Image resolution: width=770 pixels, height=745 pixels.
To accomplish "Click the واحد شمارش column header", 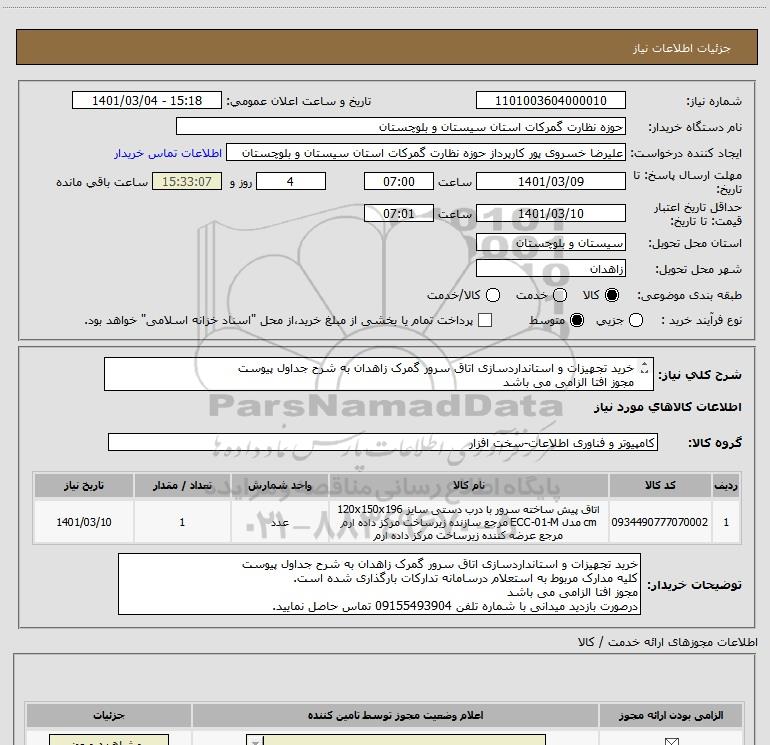I will (x=279, y=485).
